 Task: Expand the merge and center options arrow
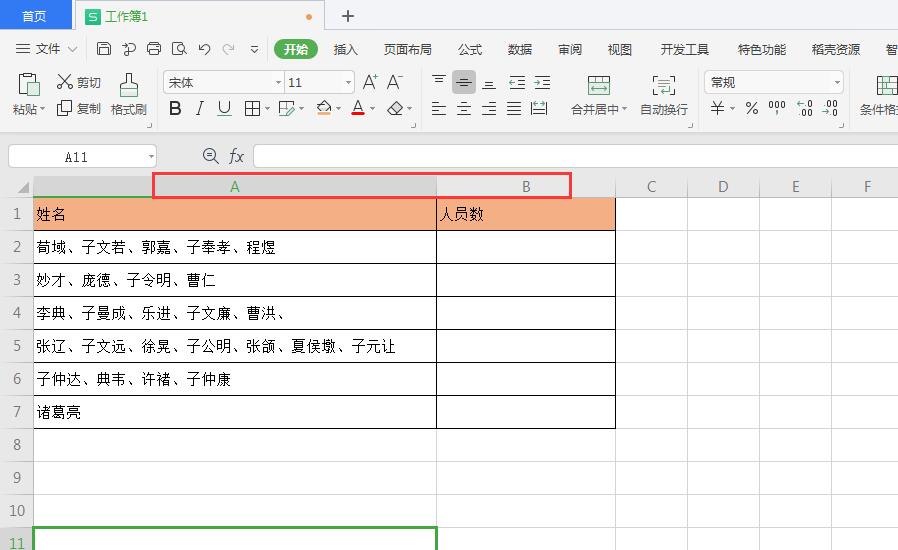pos(624,109)
